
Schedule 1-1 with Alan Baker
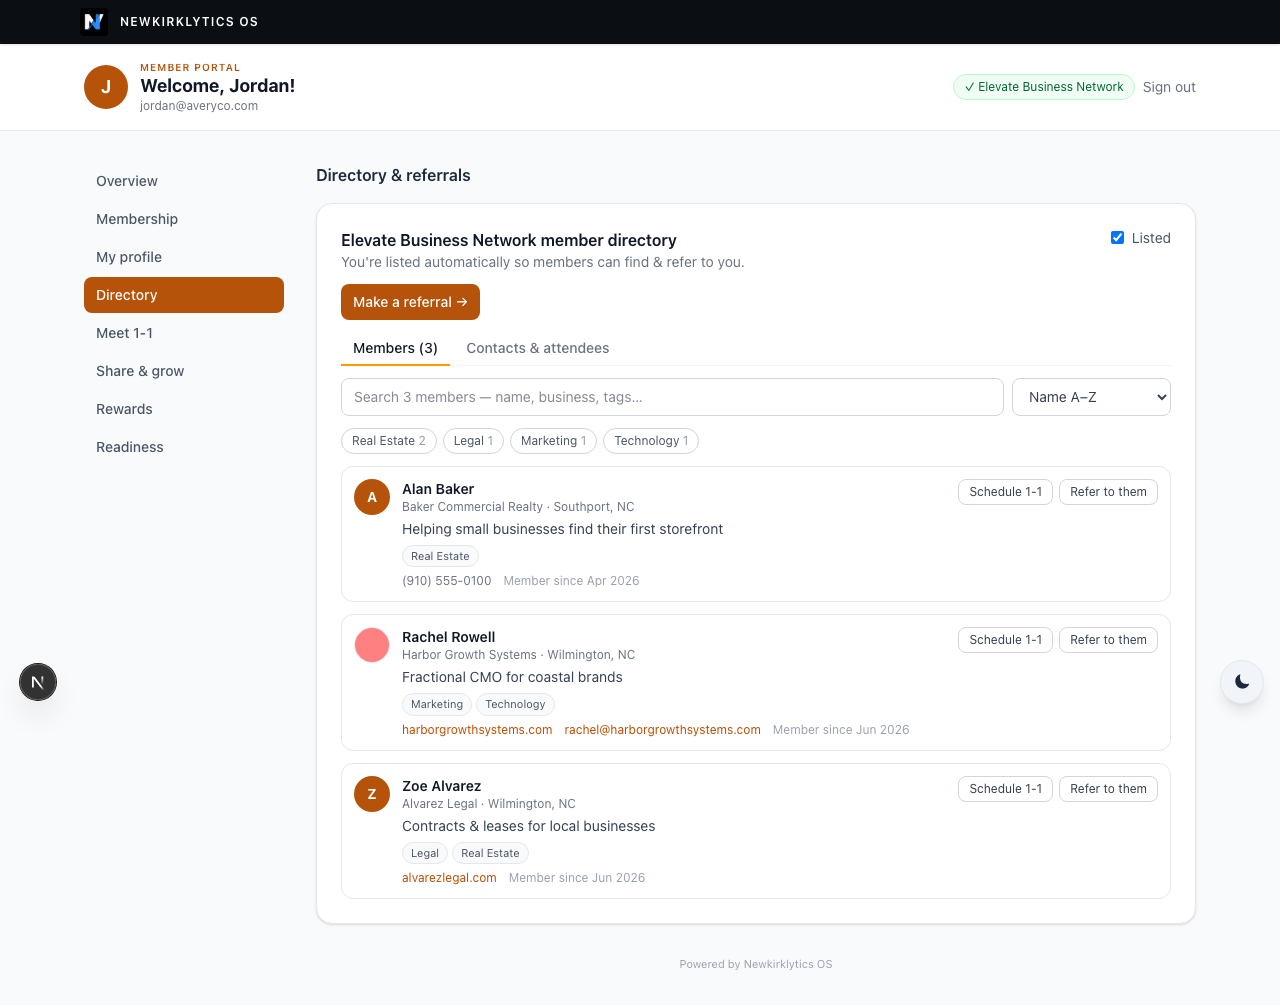[x=1005, y=492]
